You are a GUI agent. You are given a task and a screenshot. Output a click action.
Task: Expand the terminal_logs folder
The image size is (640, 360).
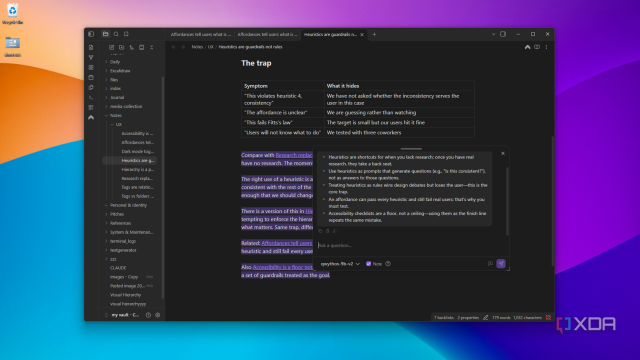pyautogui.click(x=123, y=241)
